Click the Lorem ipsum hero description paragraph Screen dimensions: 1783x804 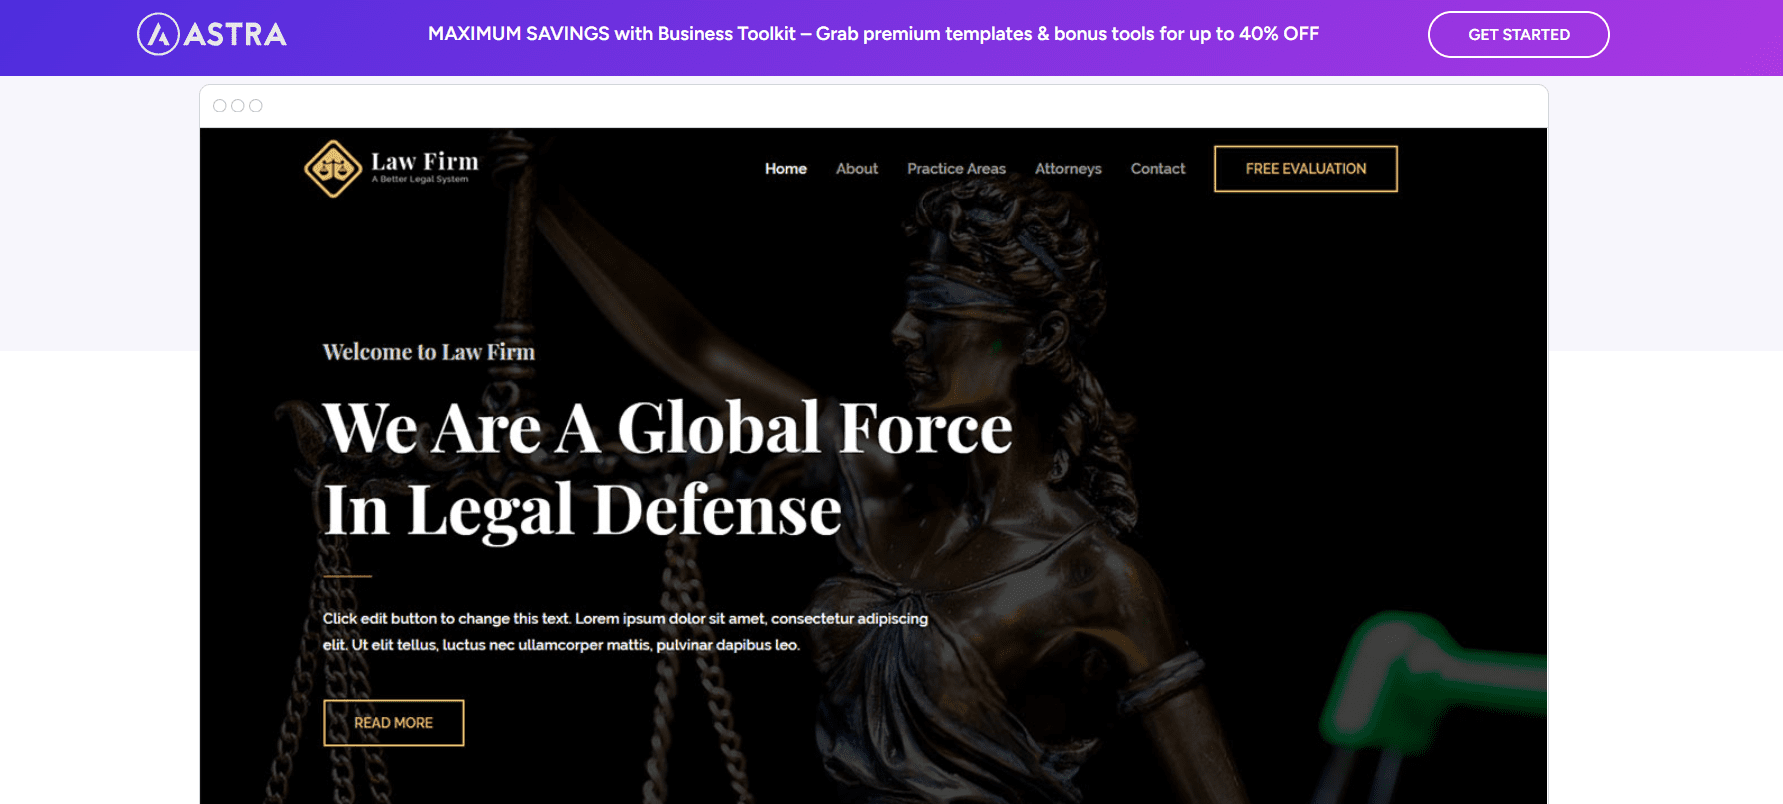pos(626,632)
